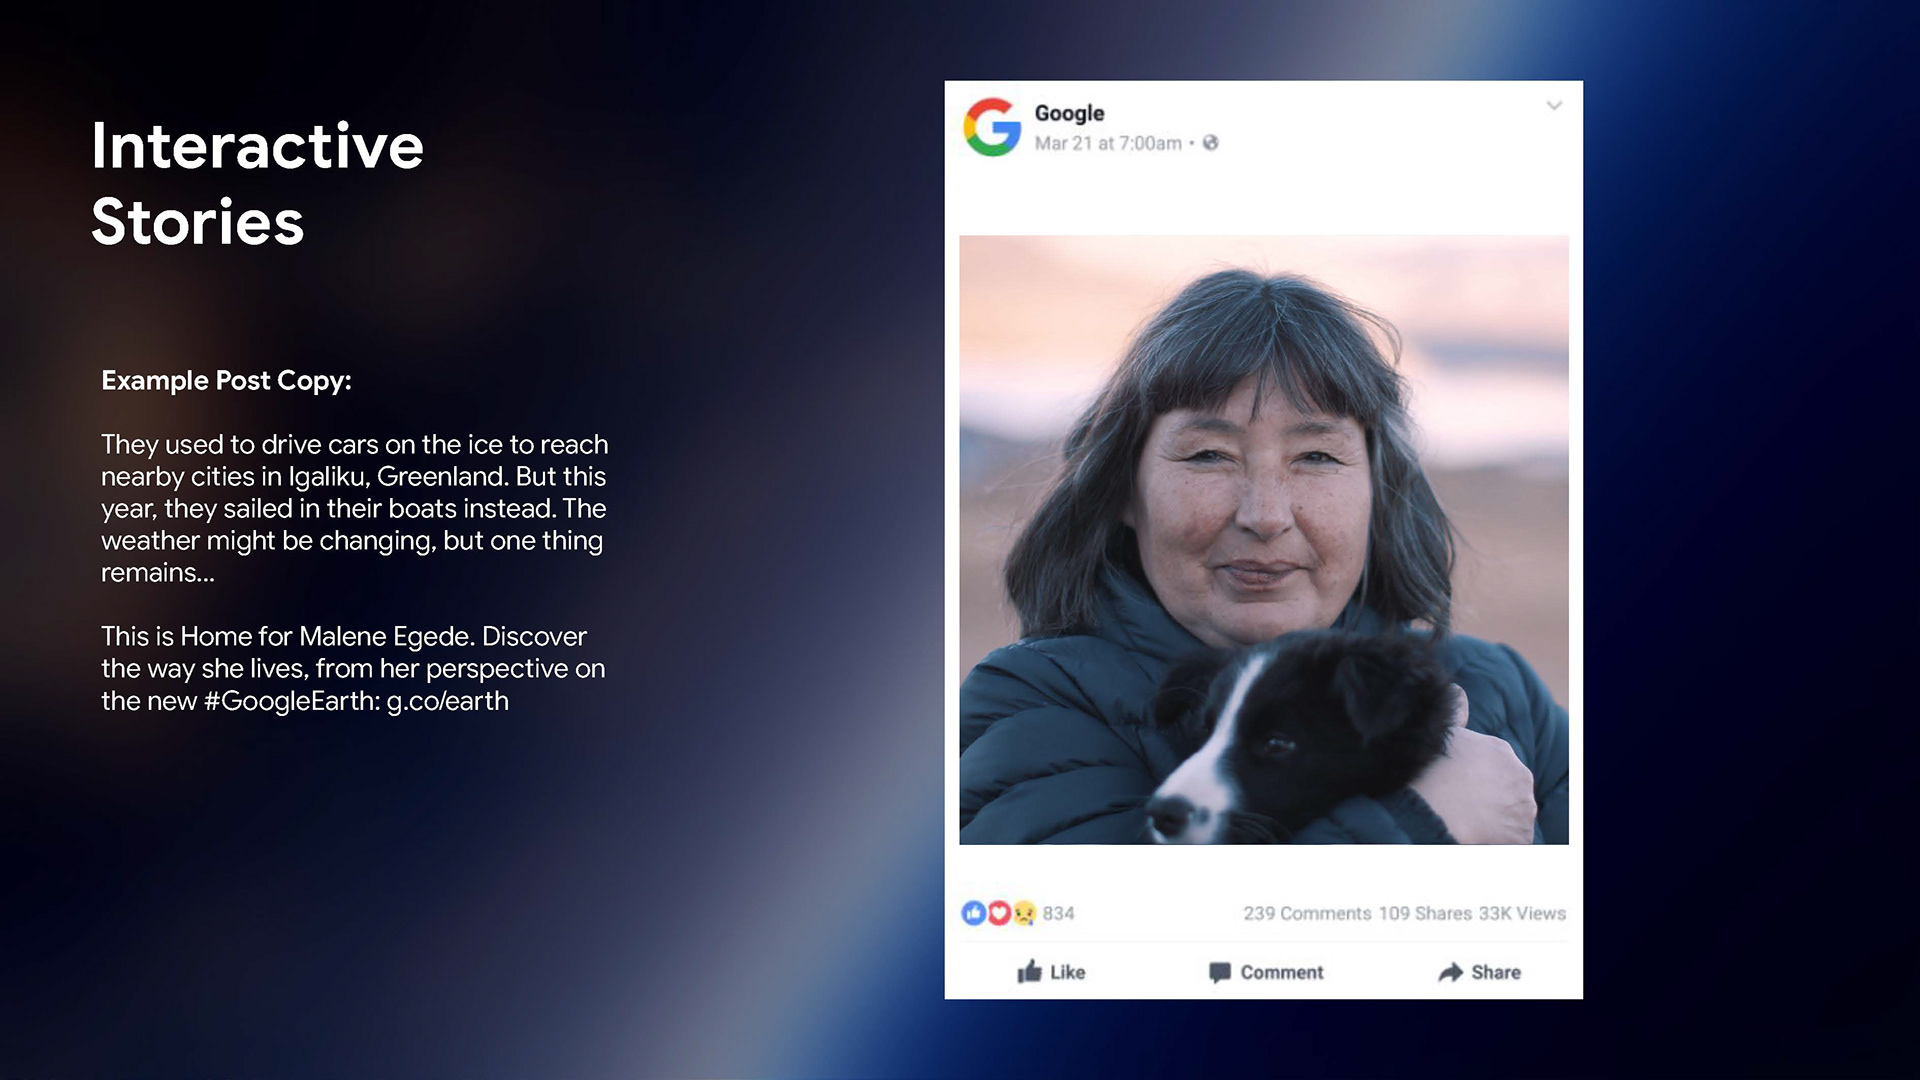
Task: Click the speech bubble Comment icon
Action: tap(1220, 972)
